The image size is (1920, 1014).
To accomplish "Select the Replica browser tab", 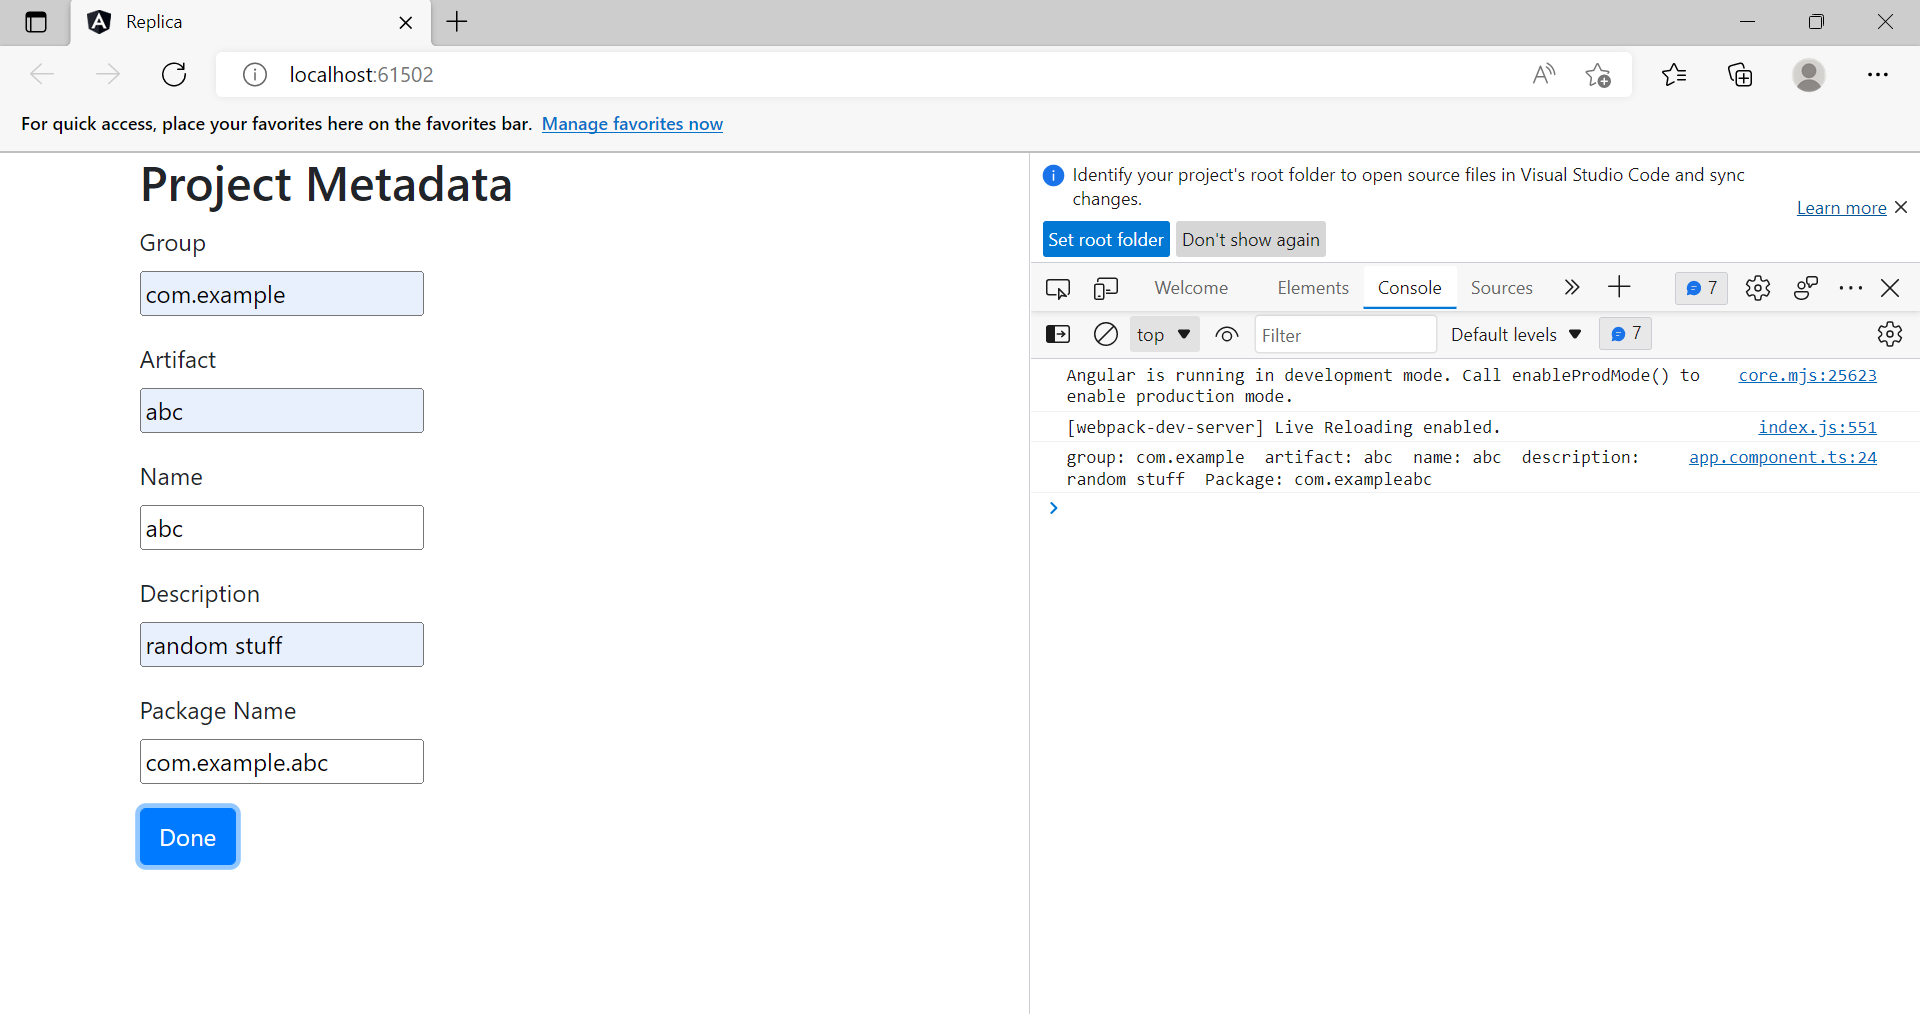I will coord(250,22).
